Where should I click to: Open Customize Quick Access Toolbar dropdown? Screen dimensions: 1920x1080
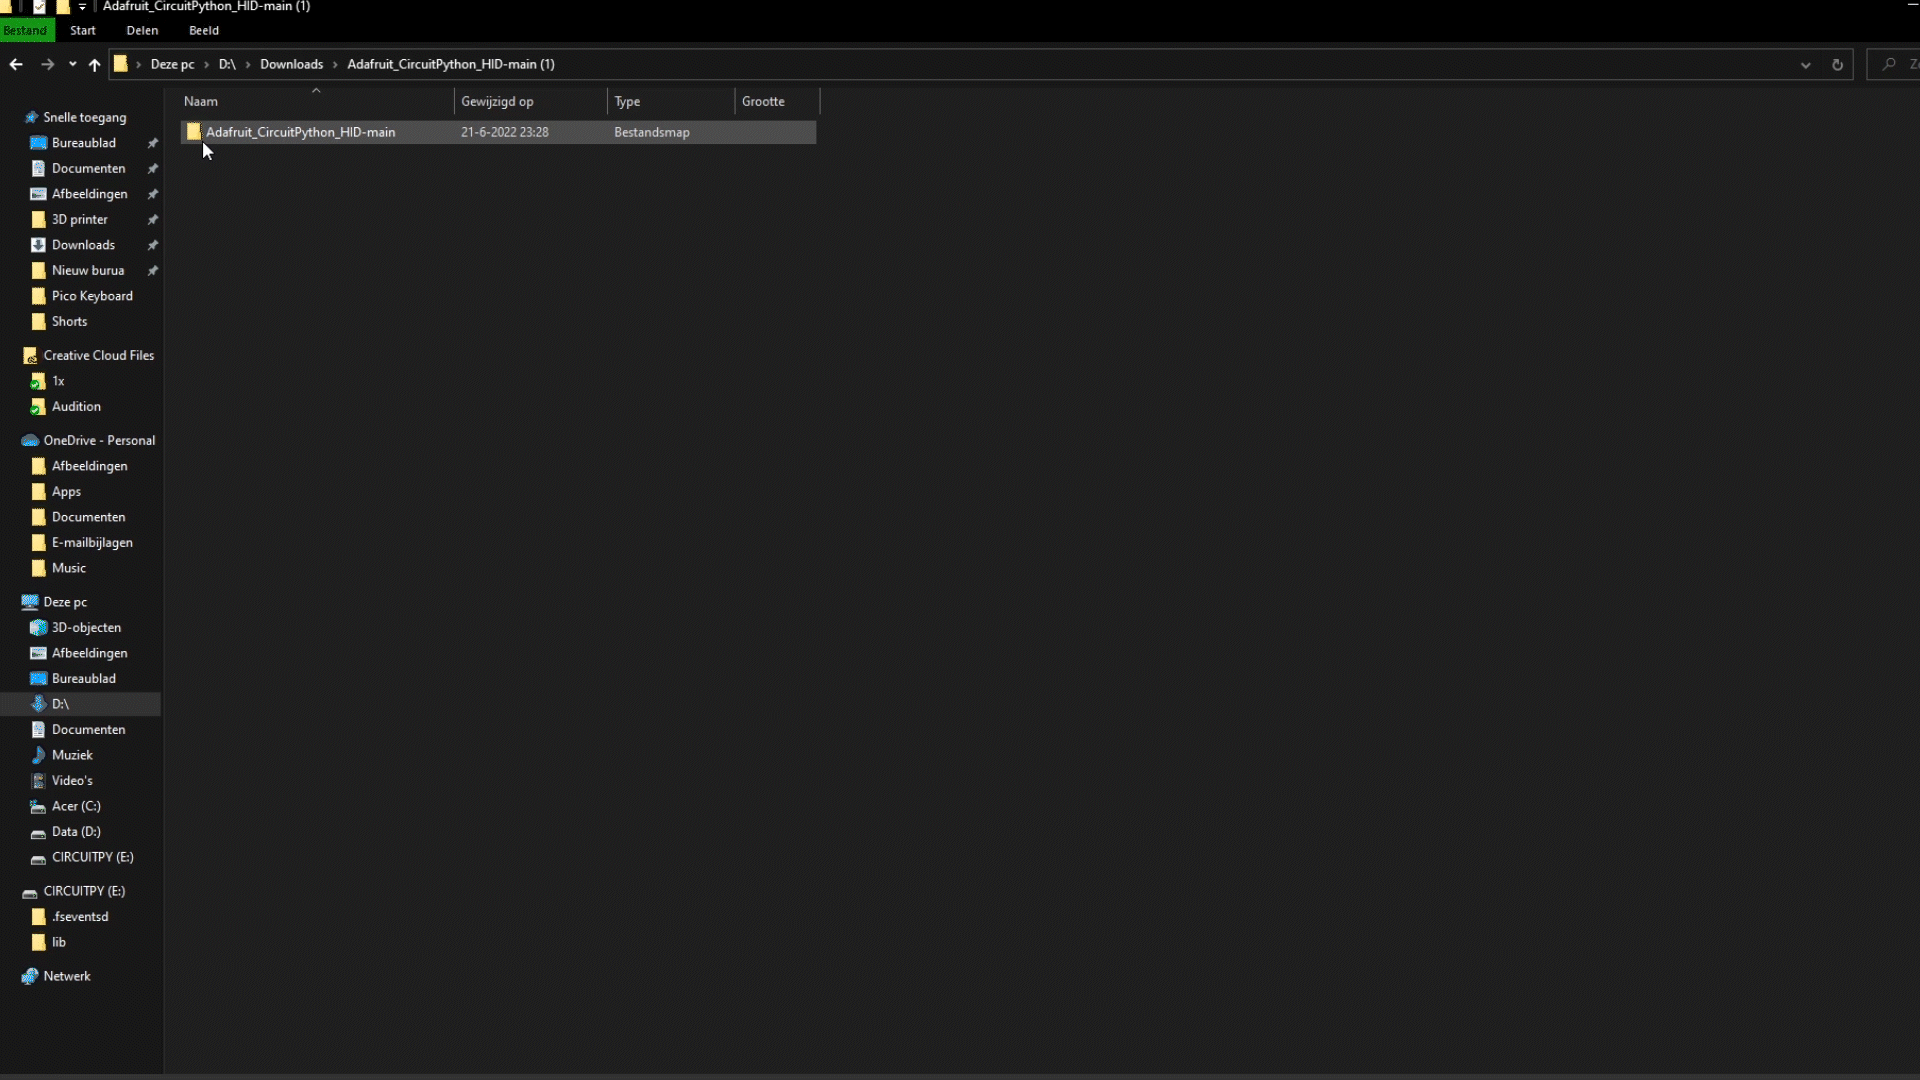(x=82, y=7)
